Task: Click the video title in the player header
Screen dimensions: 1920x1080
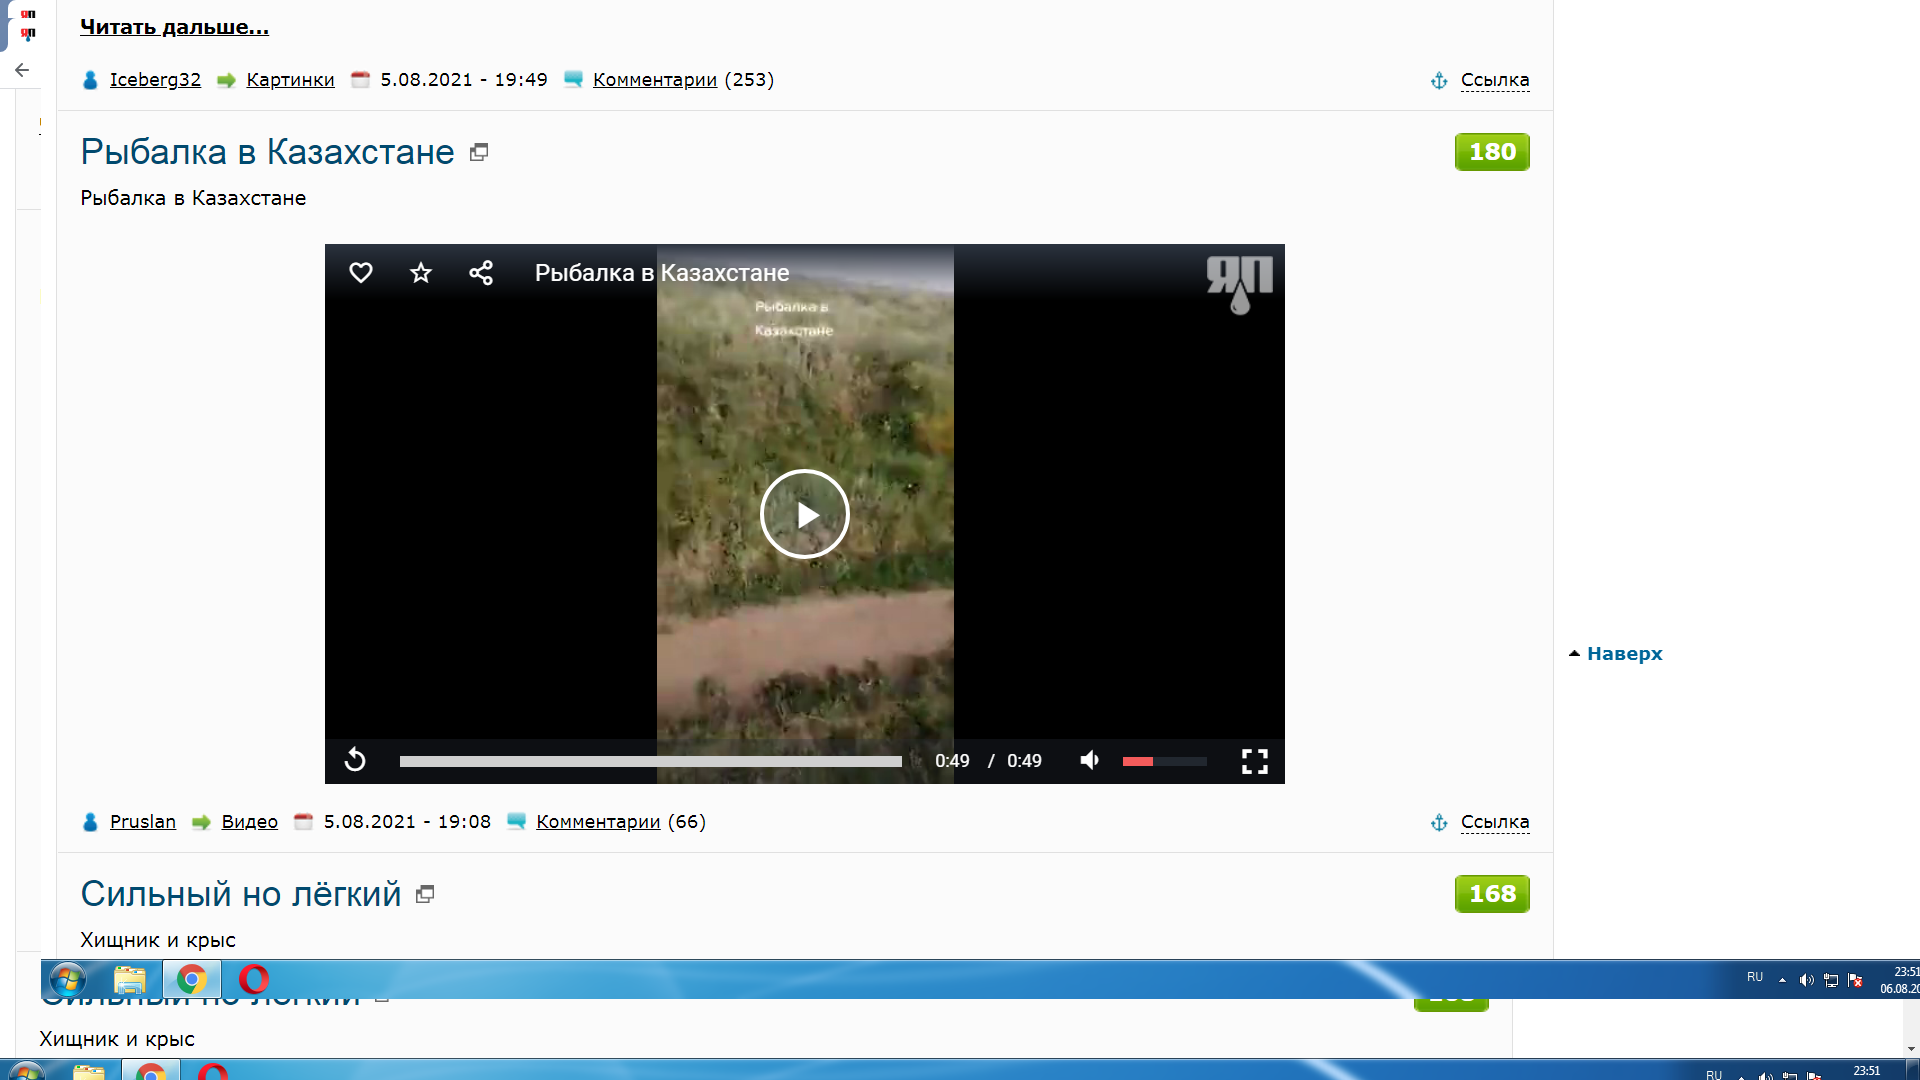Action: (x=662, y=273)
